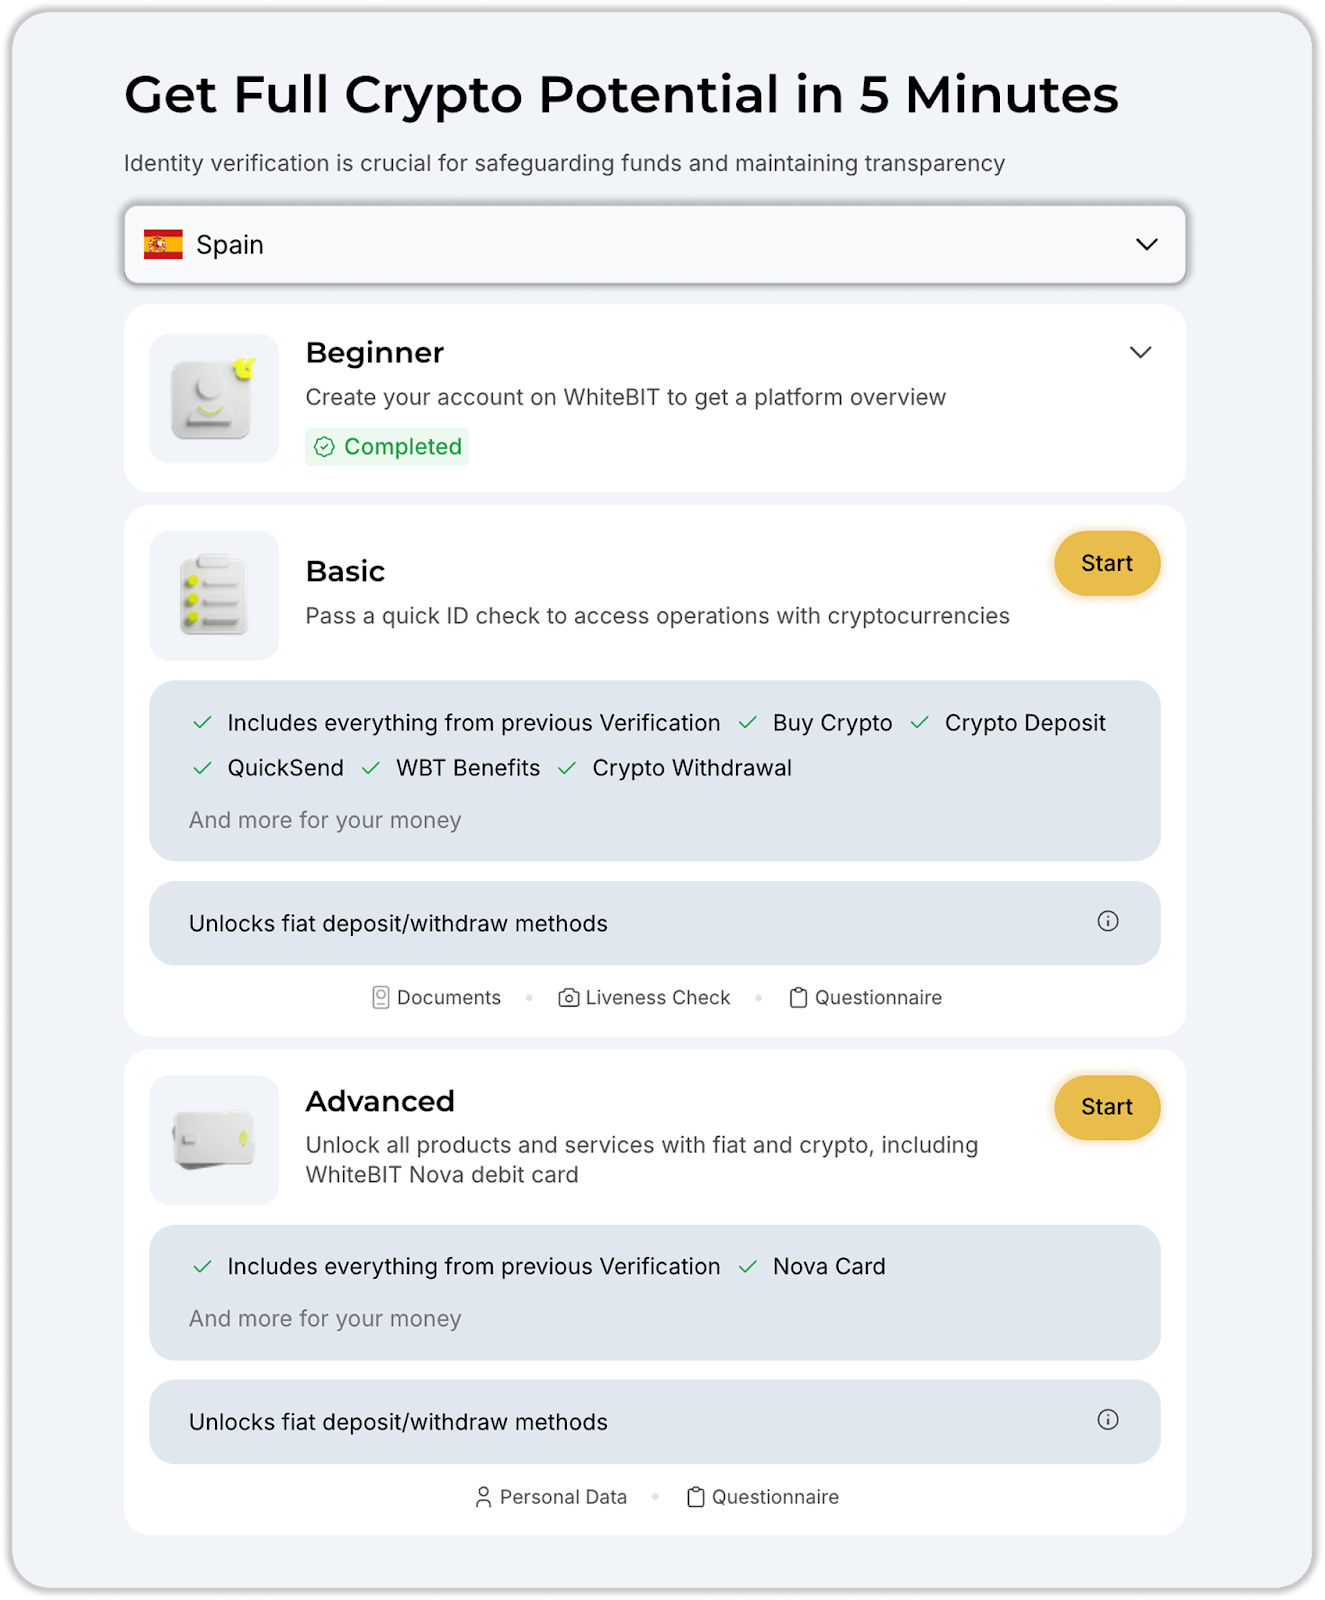Click the Basic checklist clipboard icon

pyautogui.click(x=214, y=595)
